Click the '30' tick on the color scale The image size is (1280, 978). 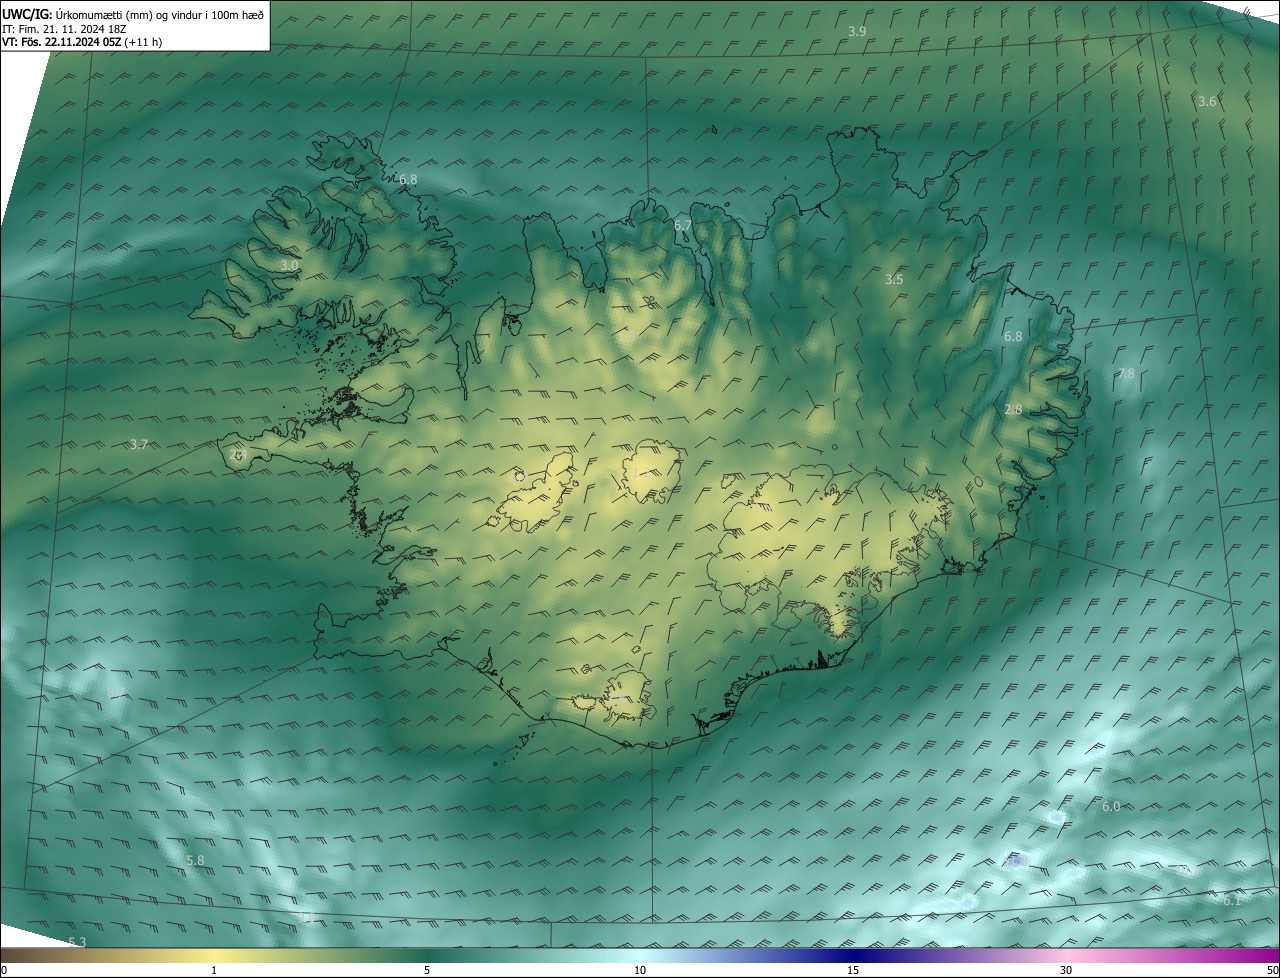[1066, 970]
